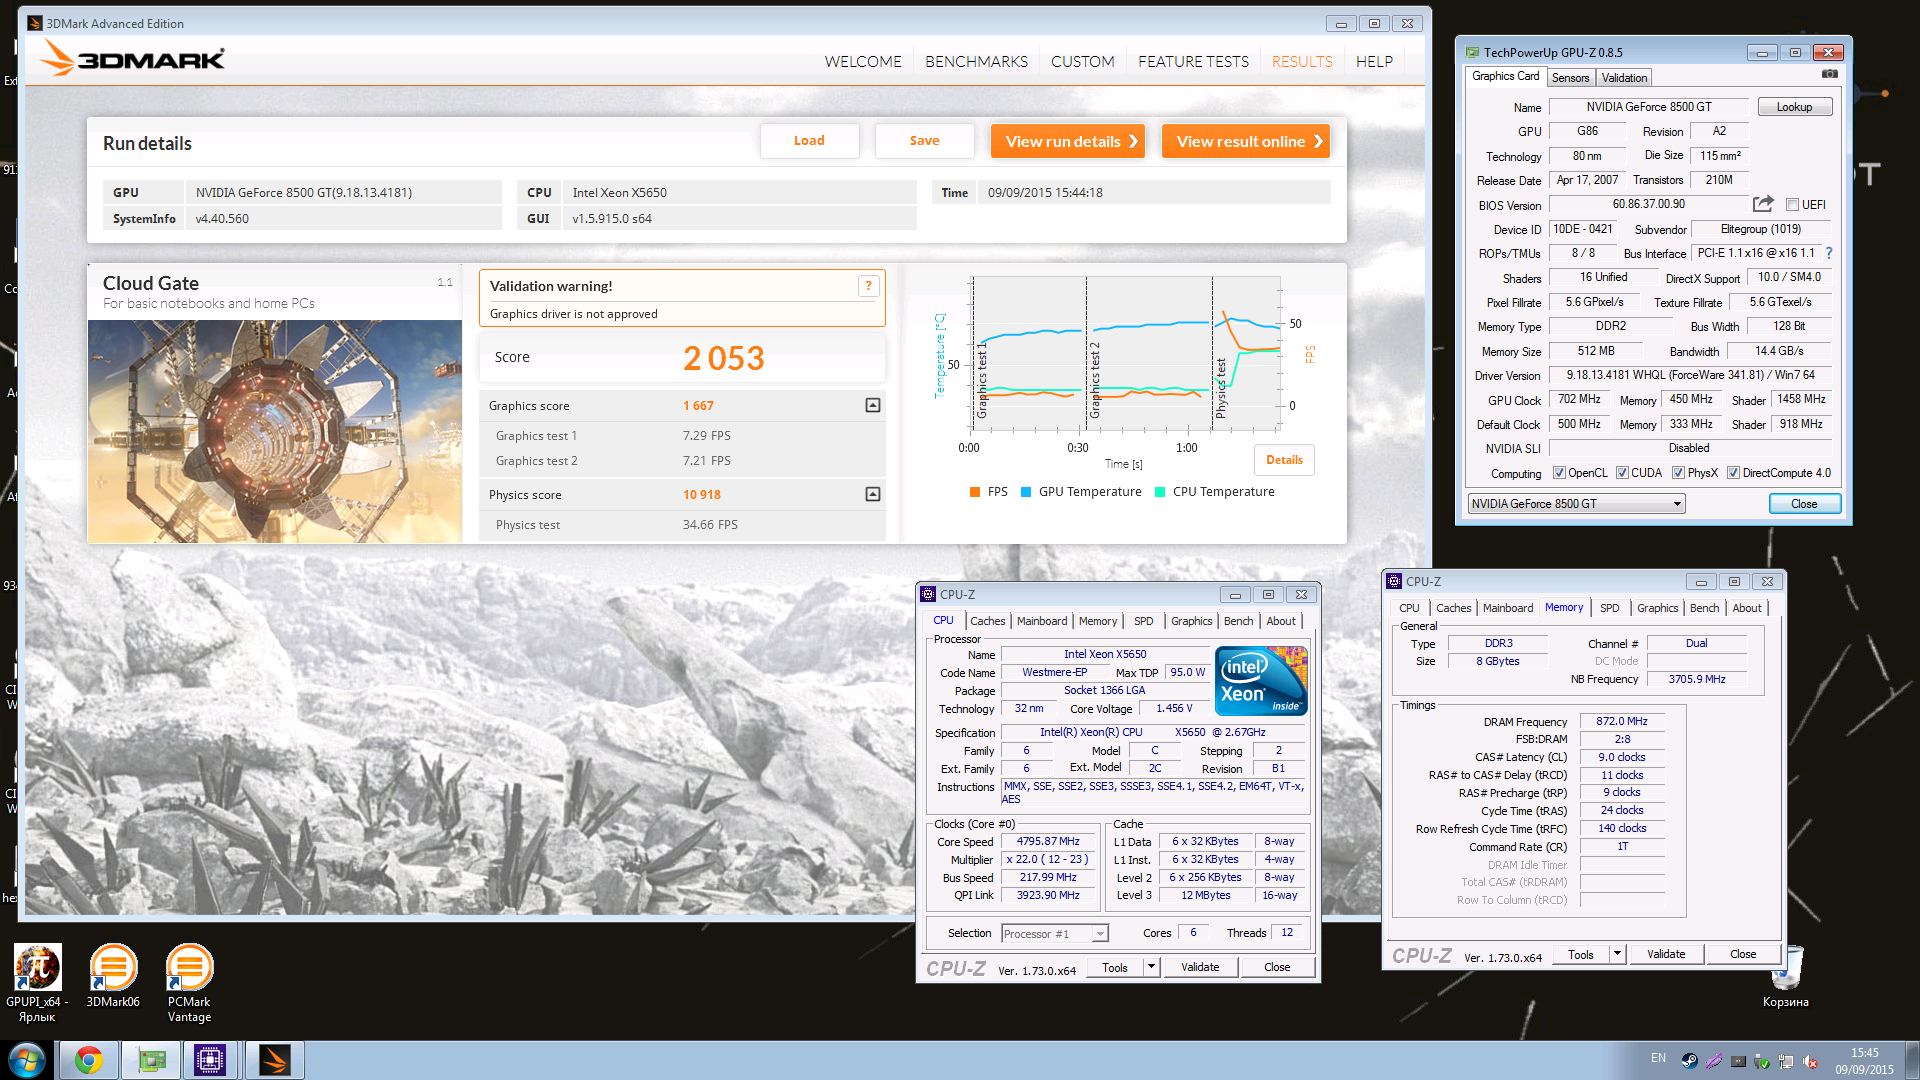The image size is (1920, 1080).
Task: Click the blue GPU Temperature legend swatch
Action: click(x=1026, y=492)
